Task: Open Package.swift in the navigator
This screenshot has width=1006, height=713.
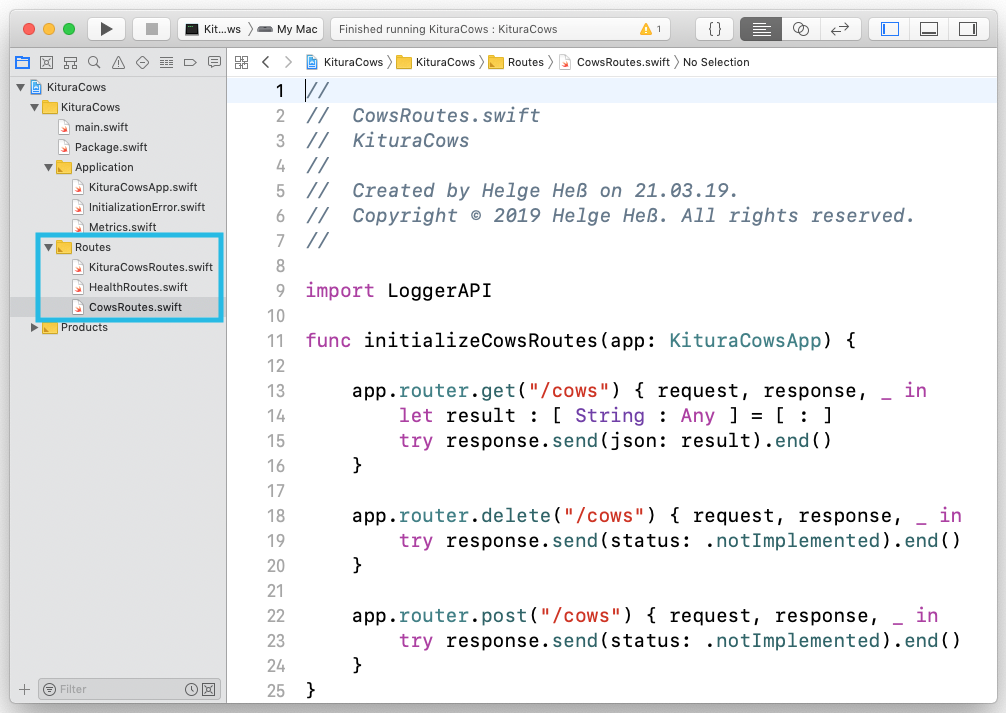Action: point(111,147)
